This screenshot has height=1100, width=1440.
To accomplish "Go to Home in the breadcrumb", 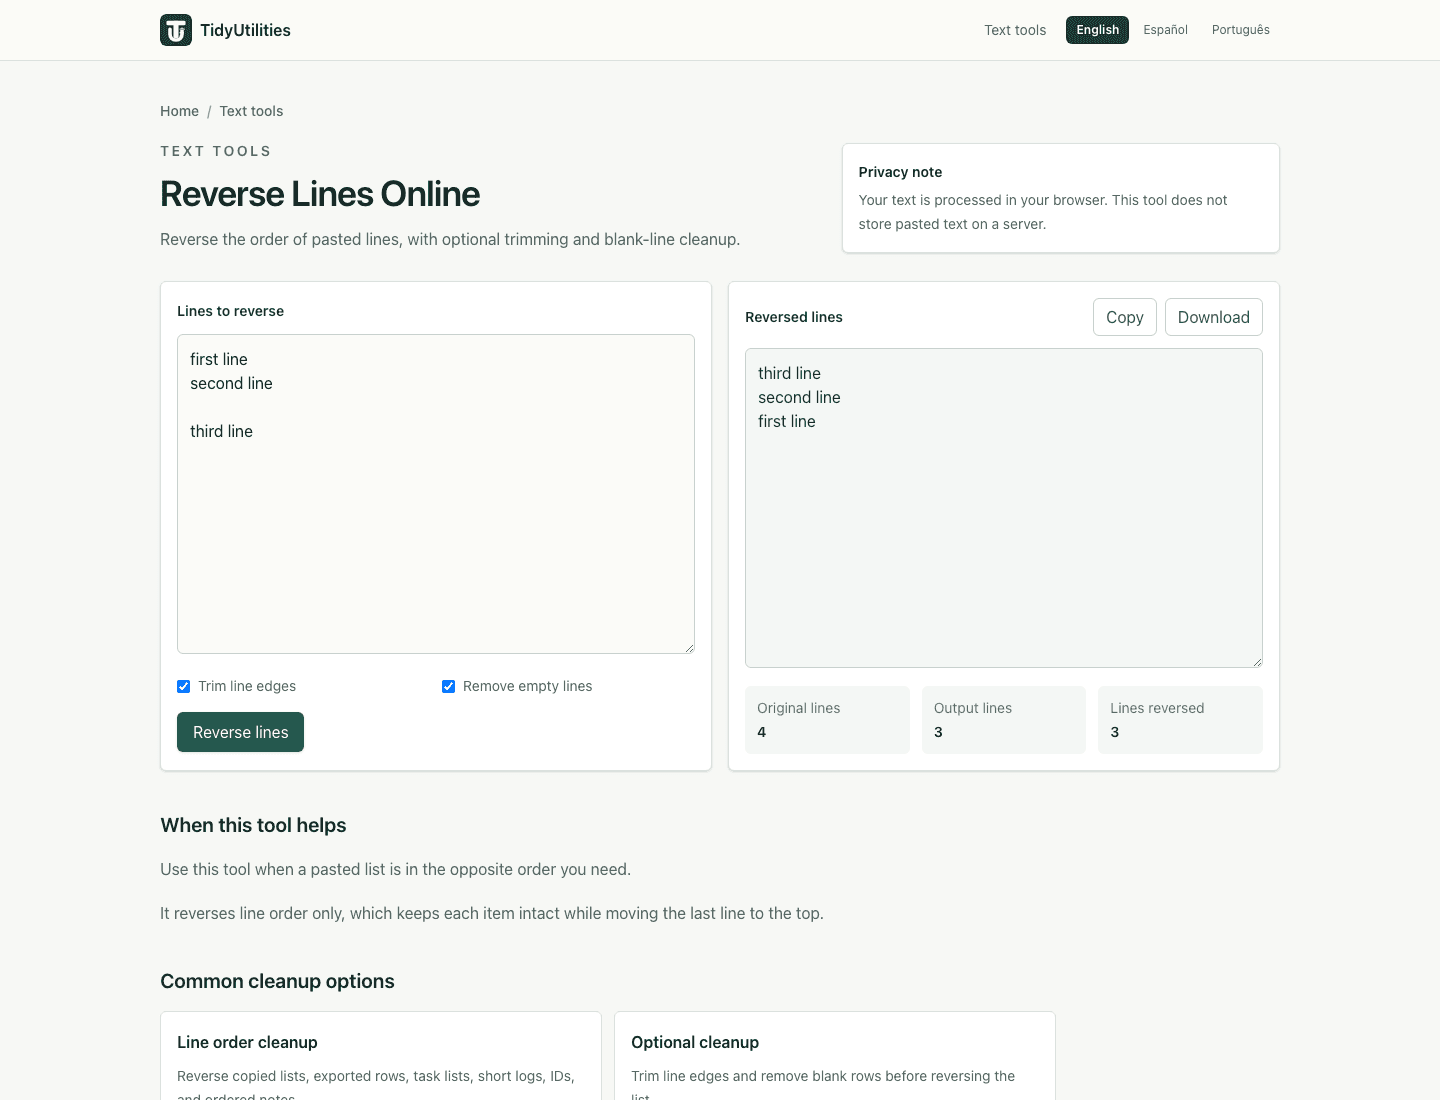I will (x=179, y=111).
